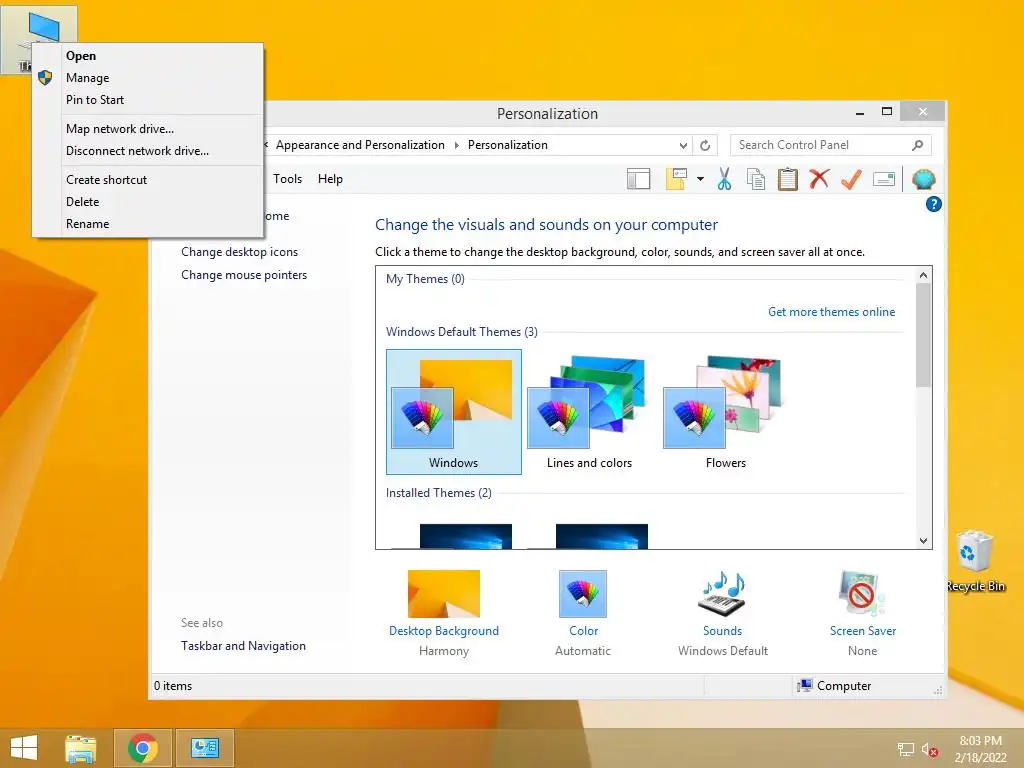Viewport: 1024px width, 768px height.
Task: Click the blue Help question mark icon
Action: click(933, 204)
